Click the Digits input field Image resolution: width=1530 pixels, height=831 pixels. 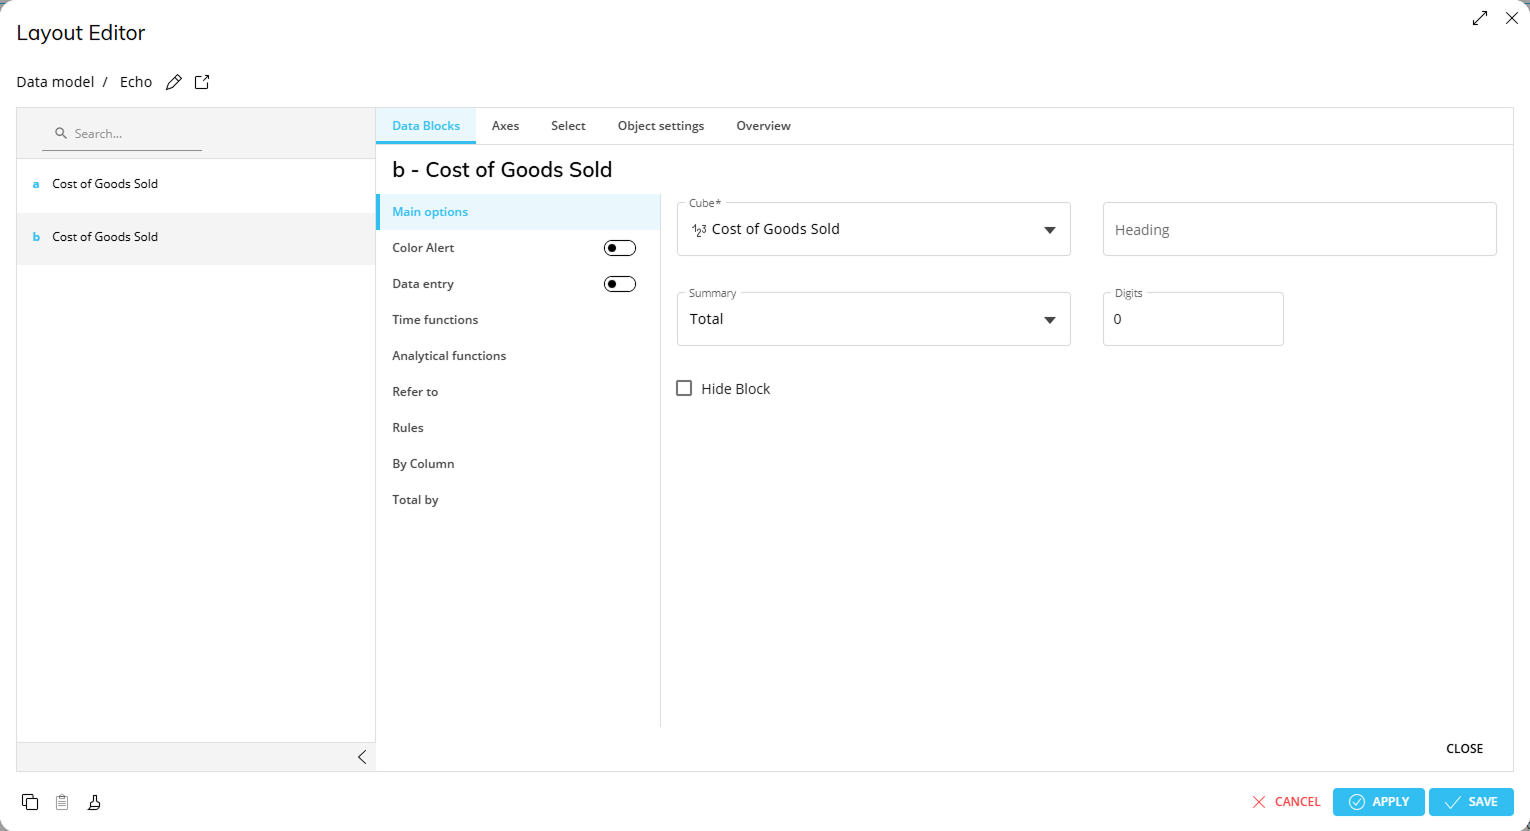pos(1193,319)
